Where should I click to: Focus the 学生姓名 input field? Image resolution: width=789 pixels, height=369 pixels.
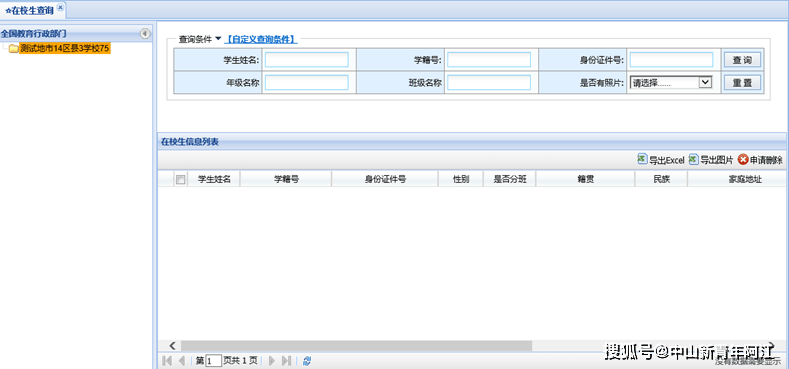click(306, 60)
